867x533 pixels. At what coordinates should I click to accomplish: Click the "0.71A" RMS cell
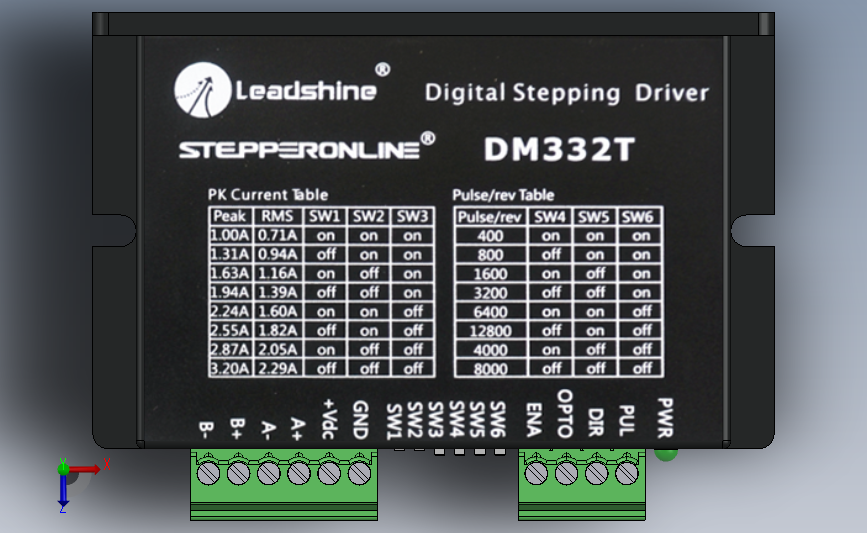click(x=278, y=236)
